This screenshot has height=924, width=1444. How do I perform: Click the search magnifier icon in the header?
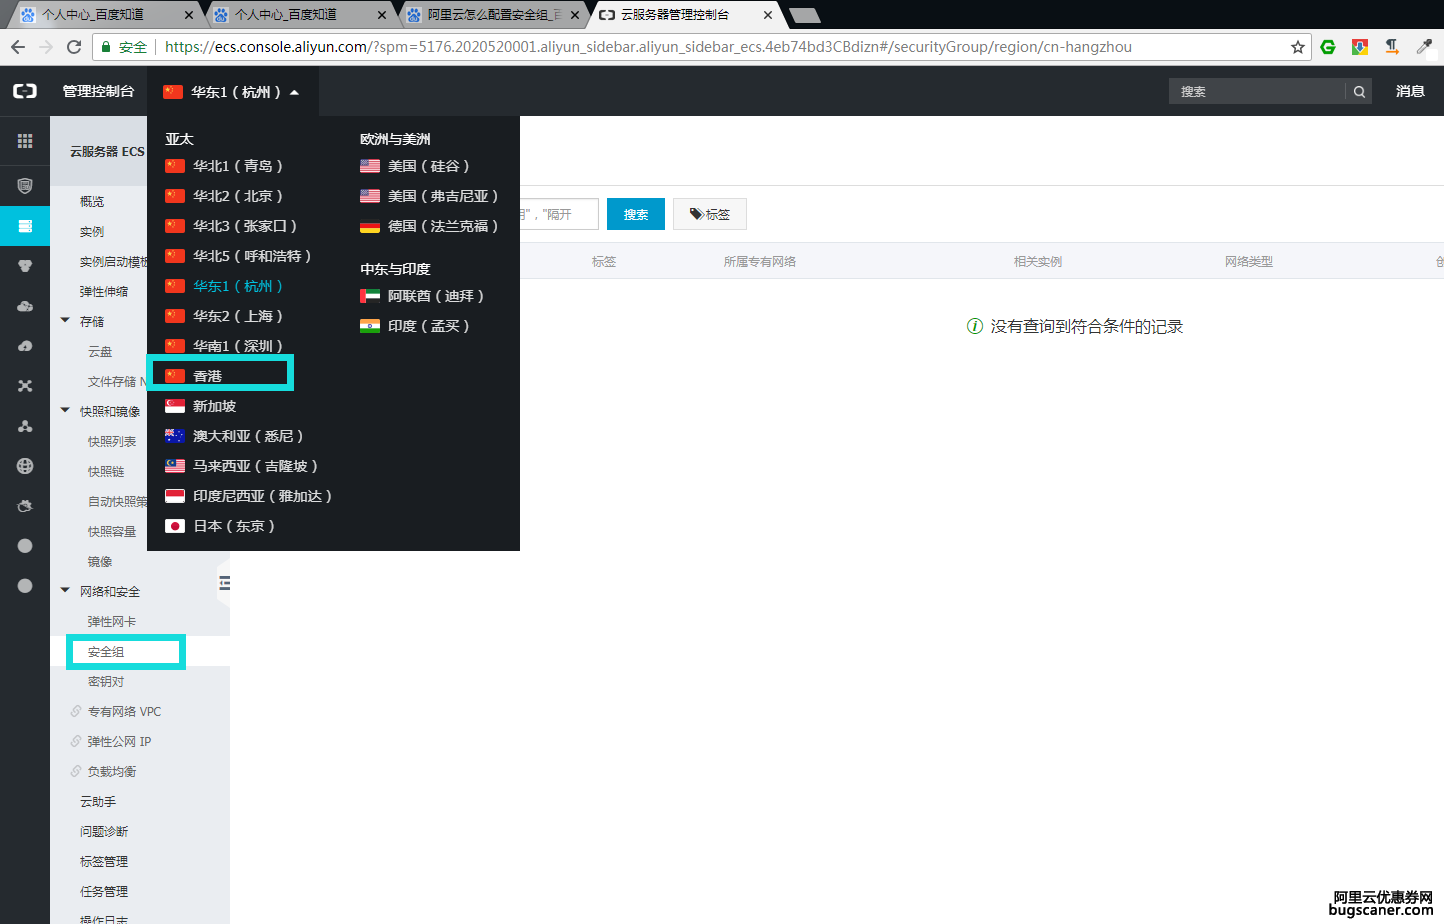(x=1359, y=91)
